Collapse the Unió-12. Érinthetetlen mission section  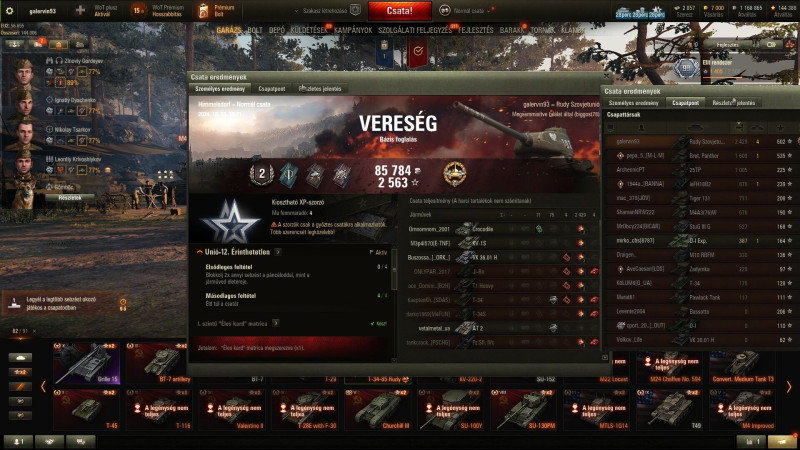pos(199,252)
